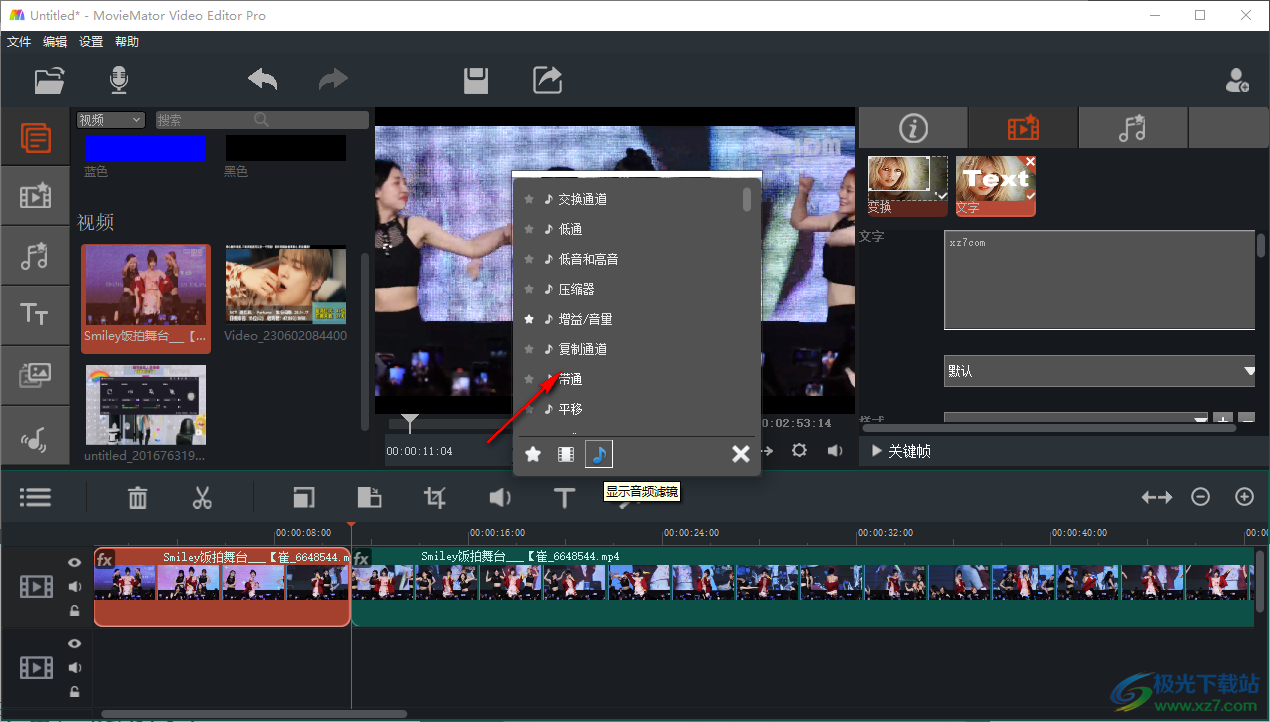Screen dimensions: 1270x722
Task: Switch to the audio filters tab
Action: (1133, 128)
